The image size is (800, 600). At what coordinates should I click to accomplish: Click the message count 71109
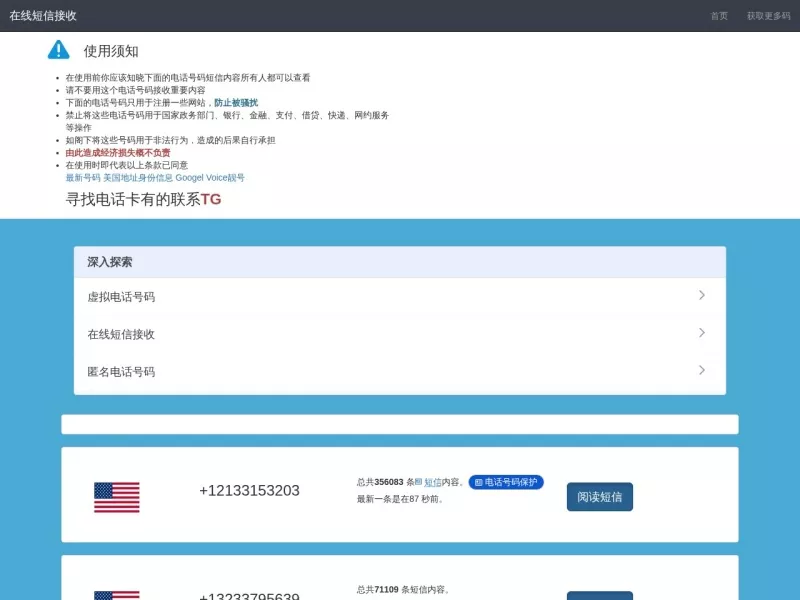pos(386,590)
